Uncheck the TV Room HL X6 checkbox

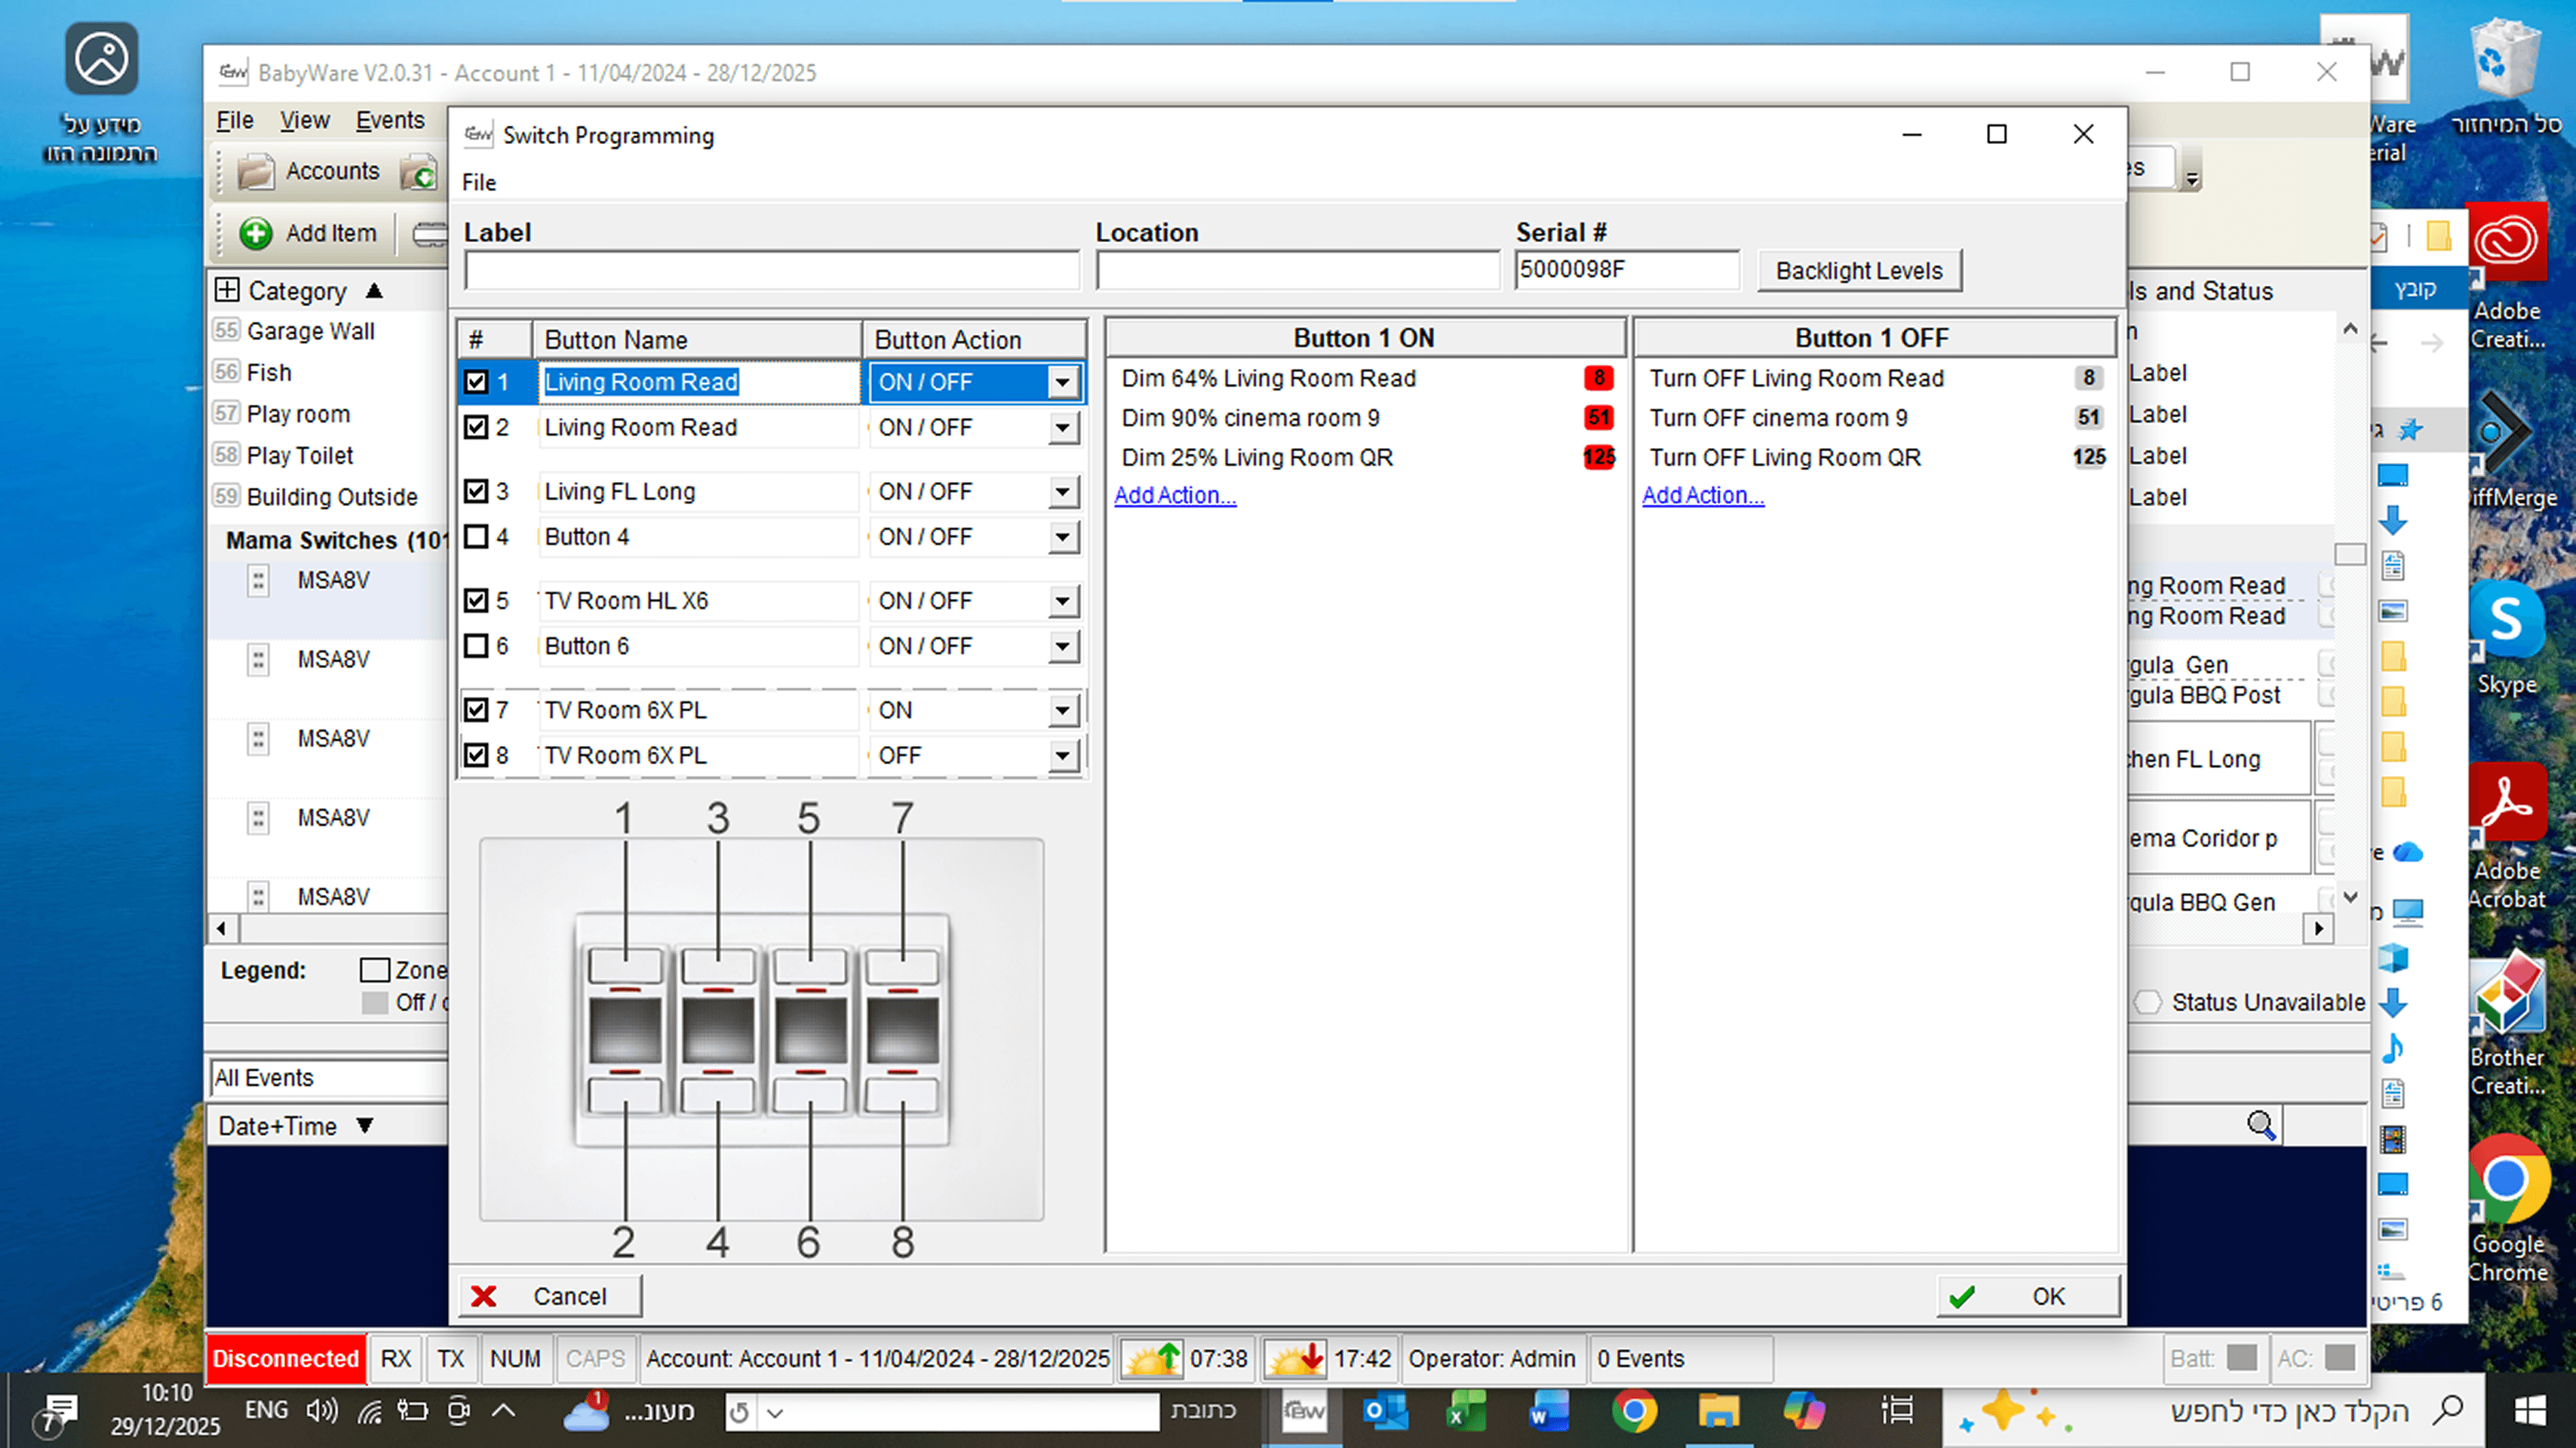click(x=477, y=601)
